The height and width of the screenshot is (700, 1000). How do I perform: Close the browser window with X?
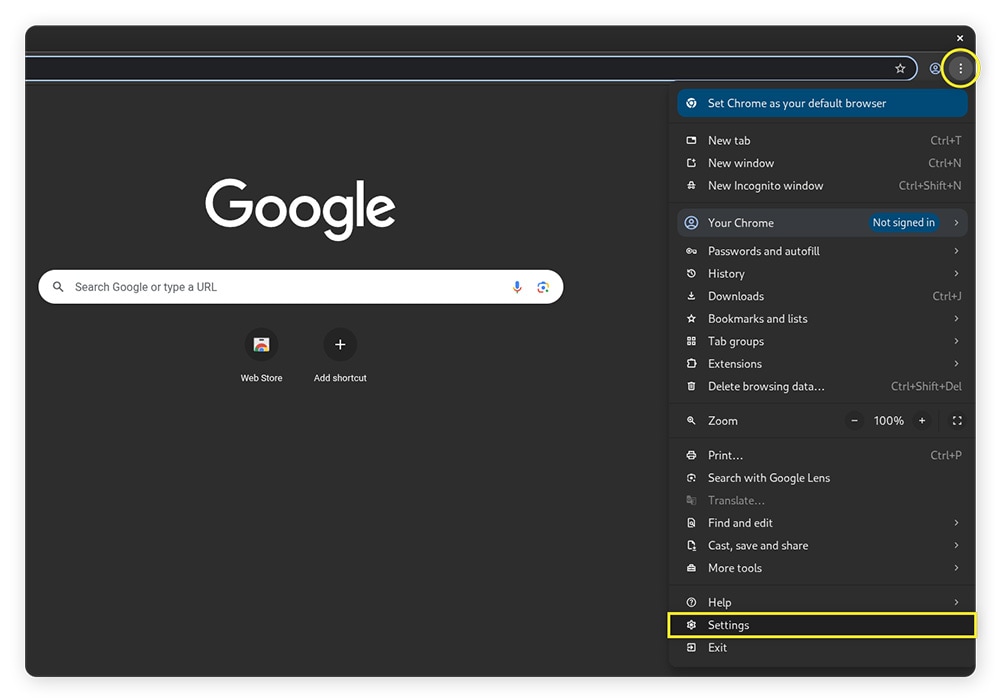[960, 38]
